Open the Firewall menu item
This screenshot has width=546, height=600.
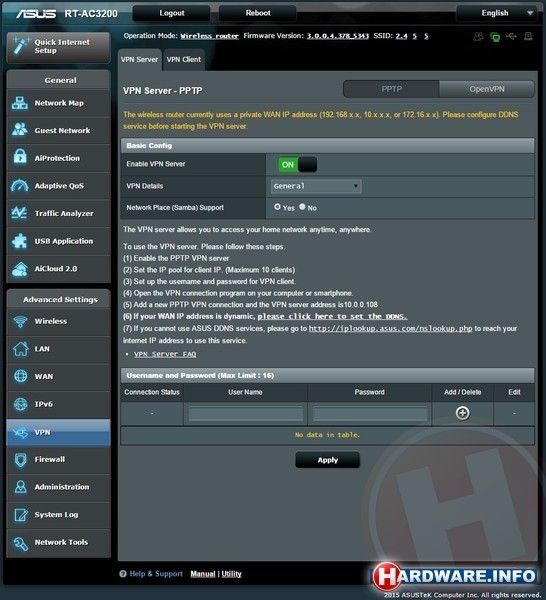[x=59, y=460]
